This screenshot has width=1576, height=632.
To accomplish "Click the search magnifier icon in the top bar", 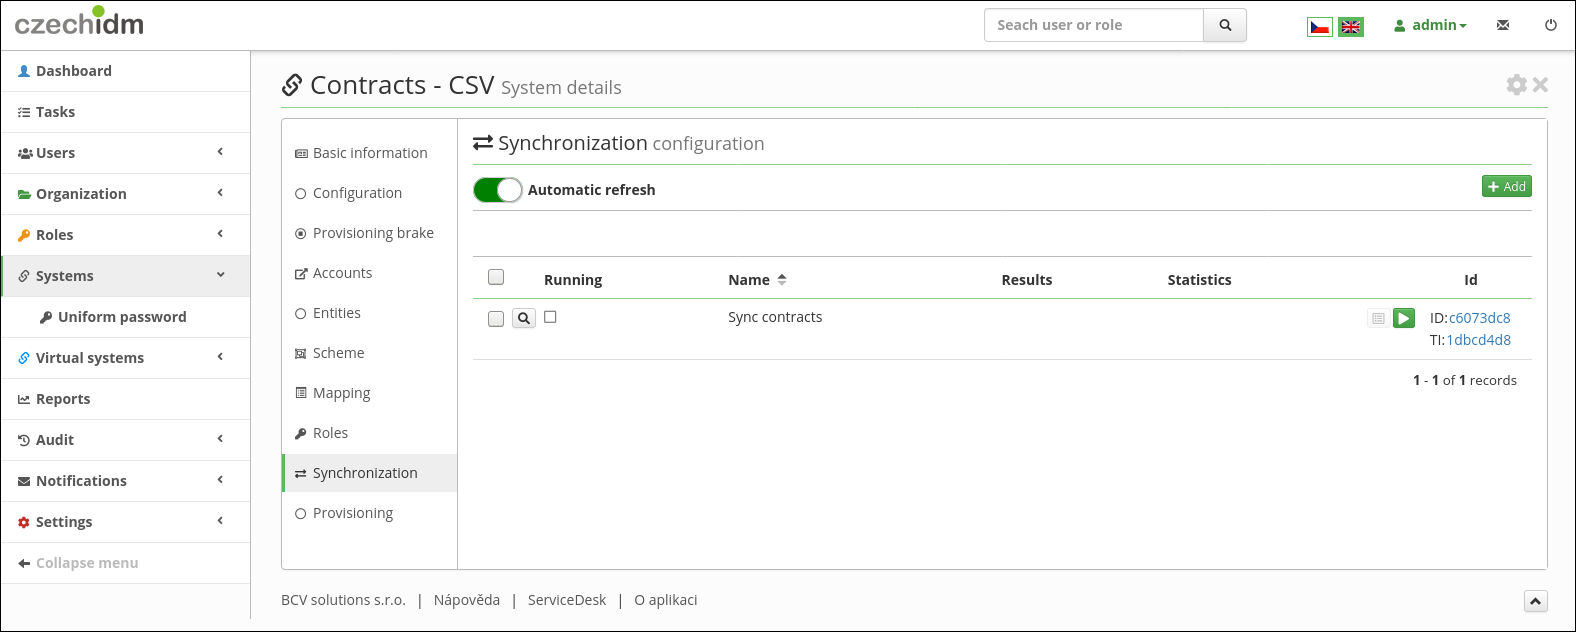I will click(x=1225, y=25).
